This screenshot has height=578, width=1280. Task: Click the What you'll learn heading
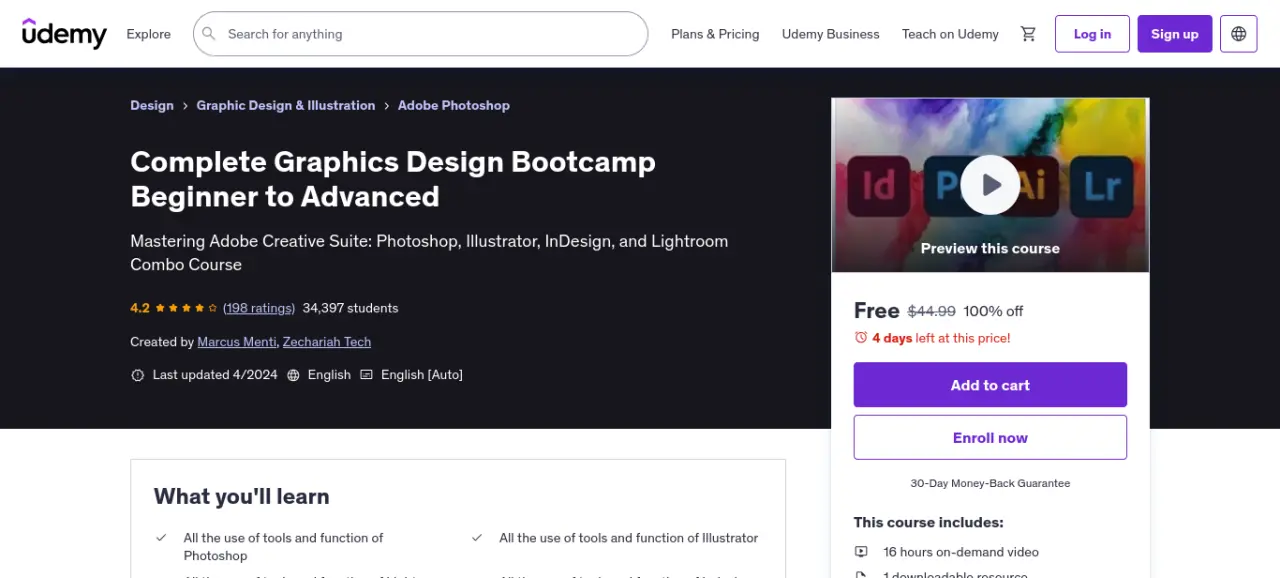click(x=241, y=496)
